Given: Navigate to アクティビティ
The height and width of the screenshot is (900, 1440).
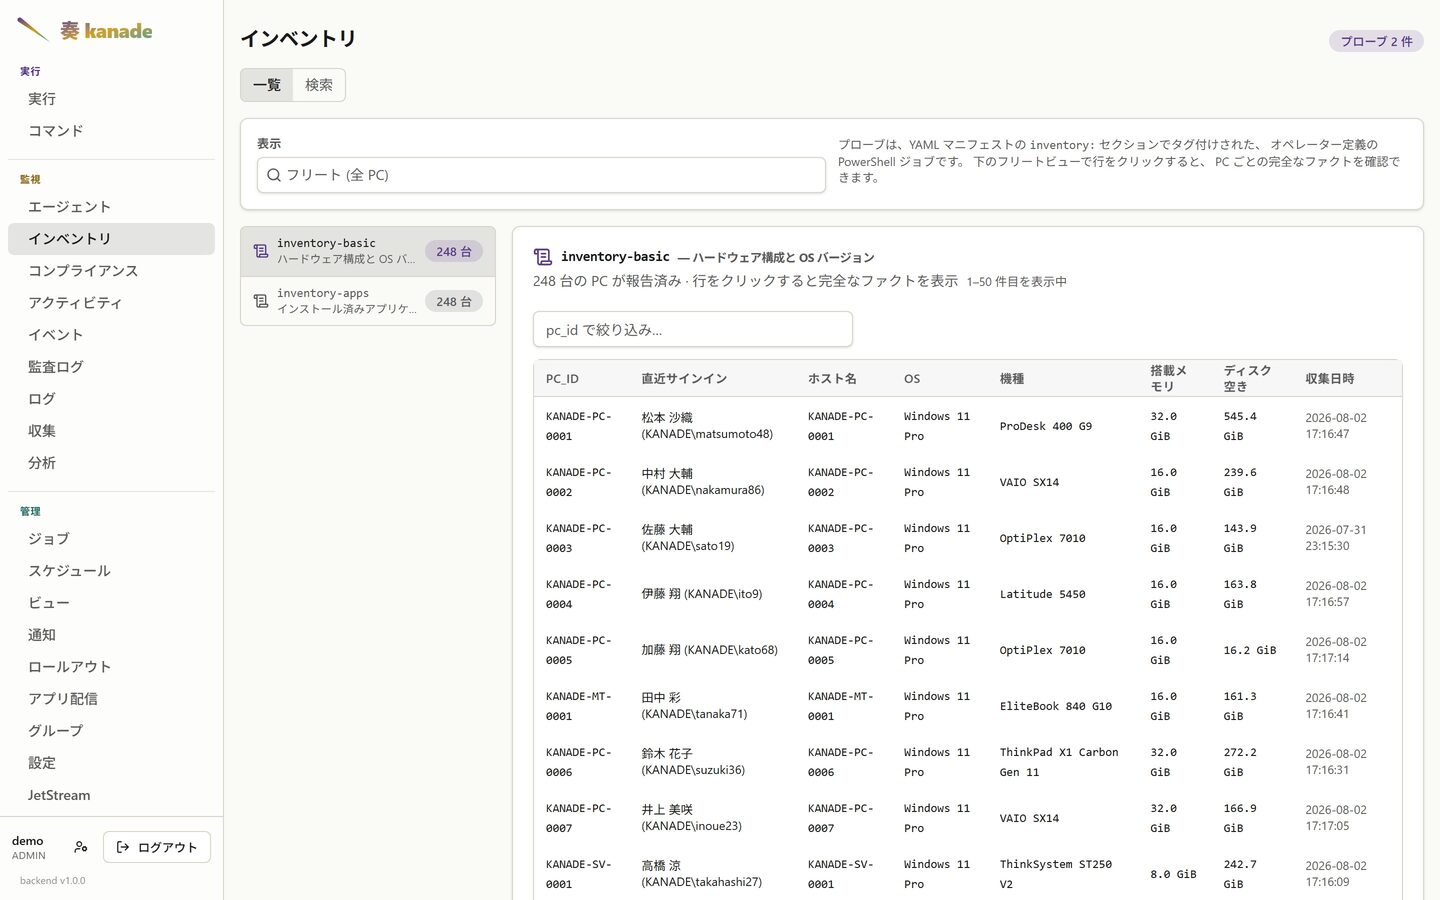Looking at the screenshot, I should 111,303.
